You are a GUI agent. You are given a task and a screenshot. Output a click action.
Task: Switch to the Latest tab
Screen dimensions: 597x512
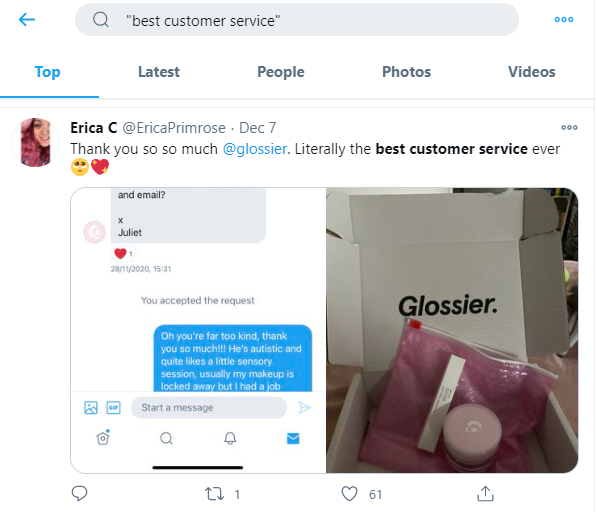[159, 72]
